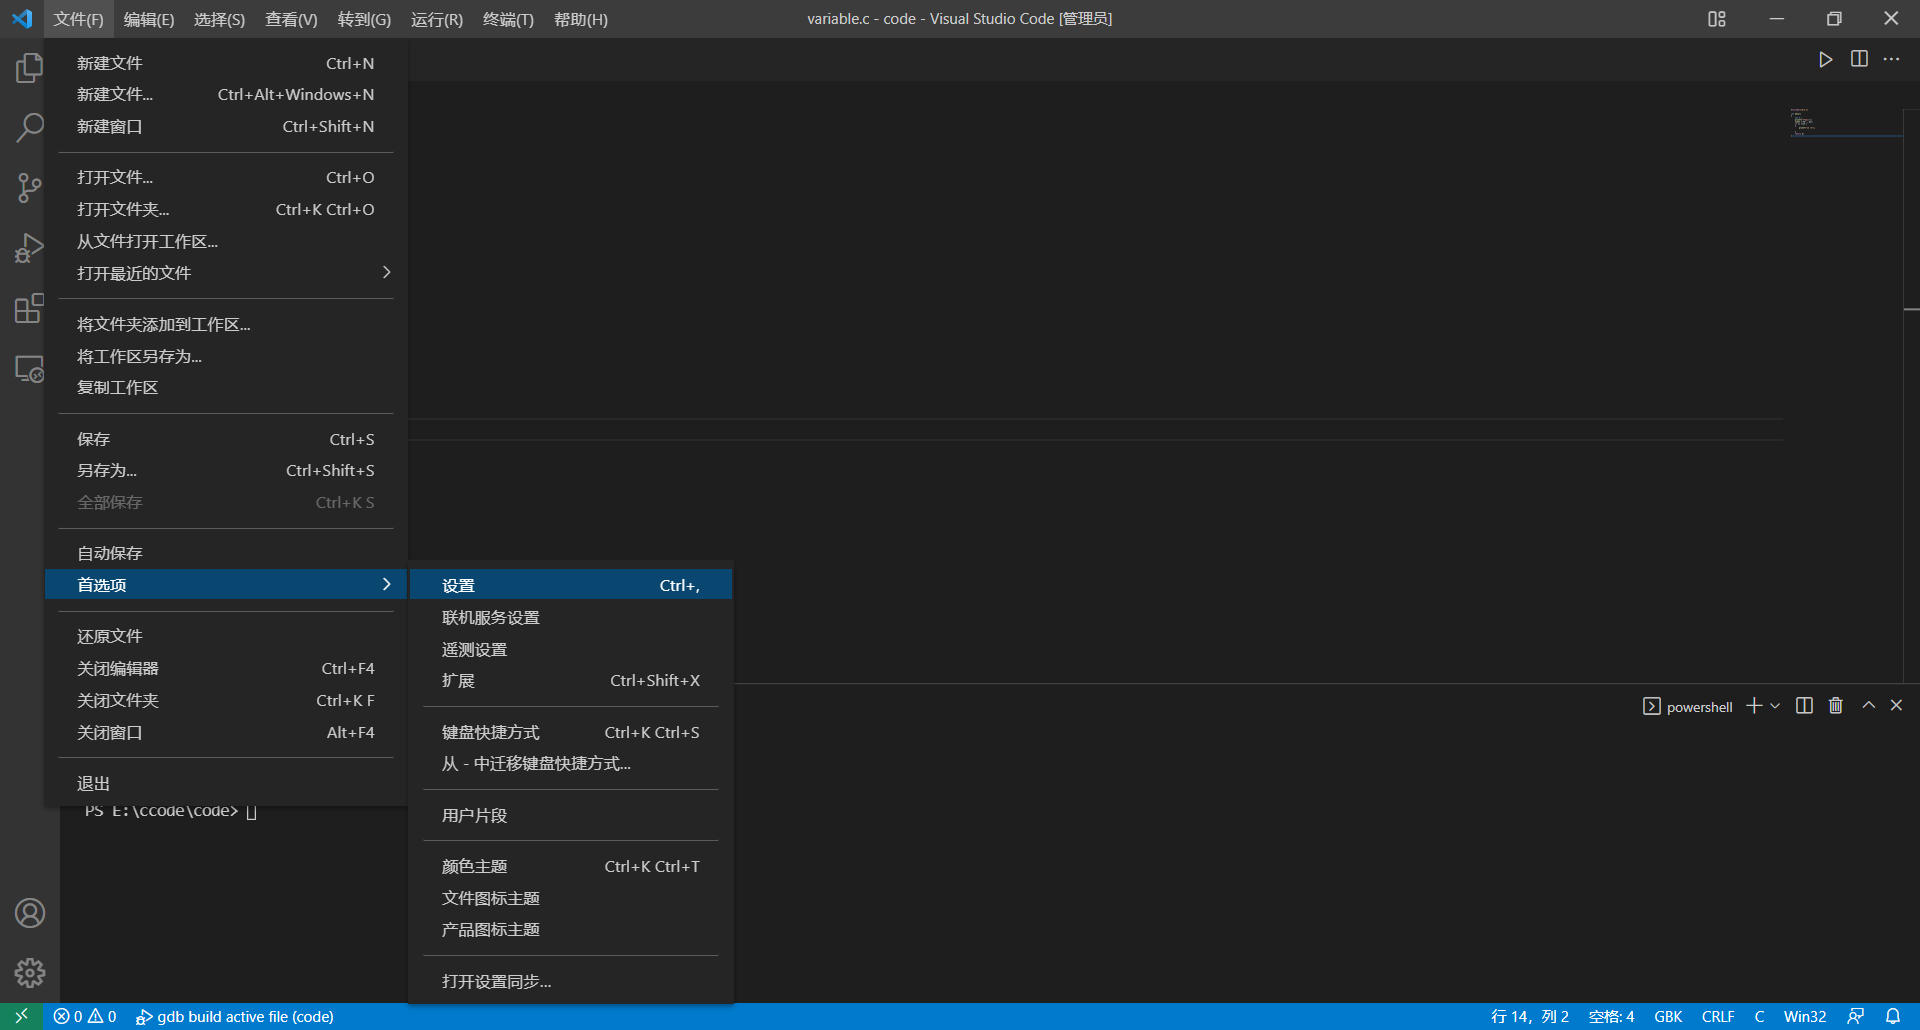
Task: Maximize the panel with the up chevron
Action: pos(1868,706)
